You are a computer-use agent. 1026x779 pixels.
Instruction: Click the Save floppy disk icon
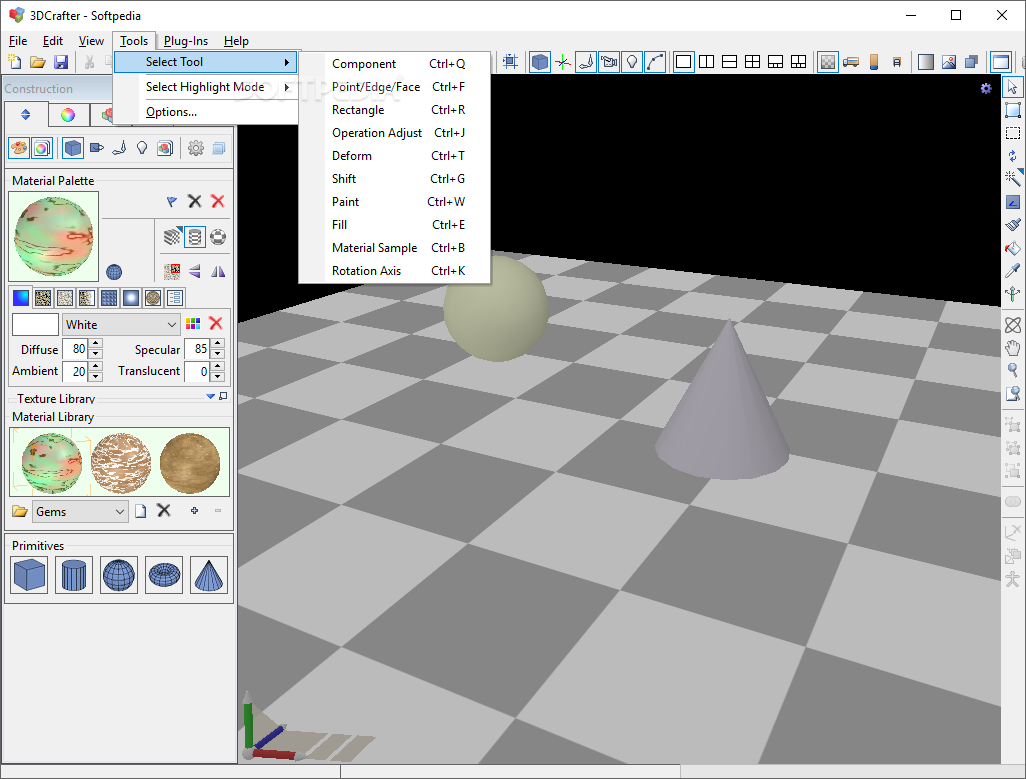point(61,62)
